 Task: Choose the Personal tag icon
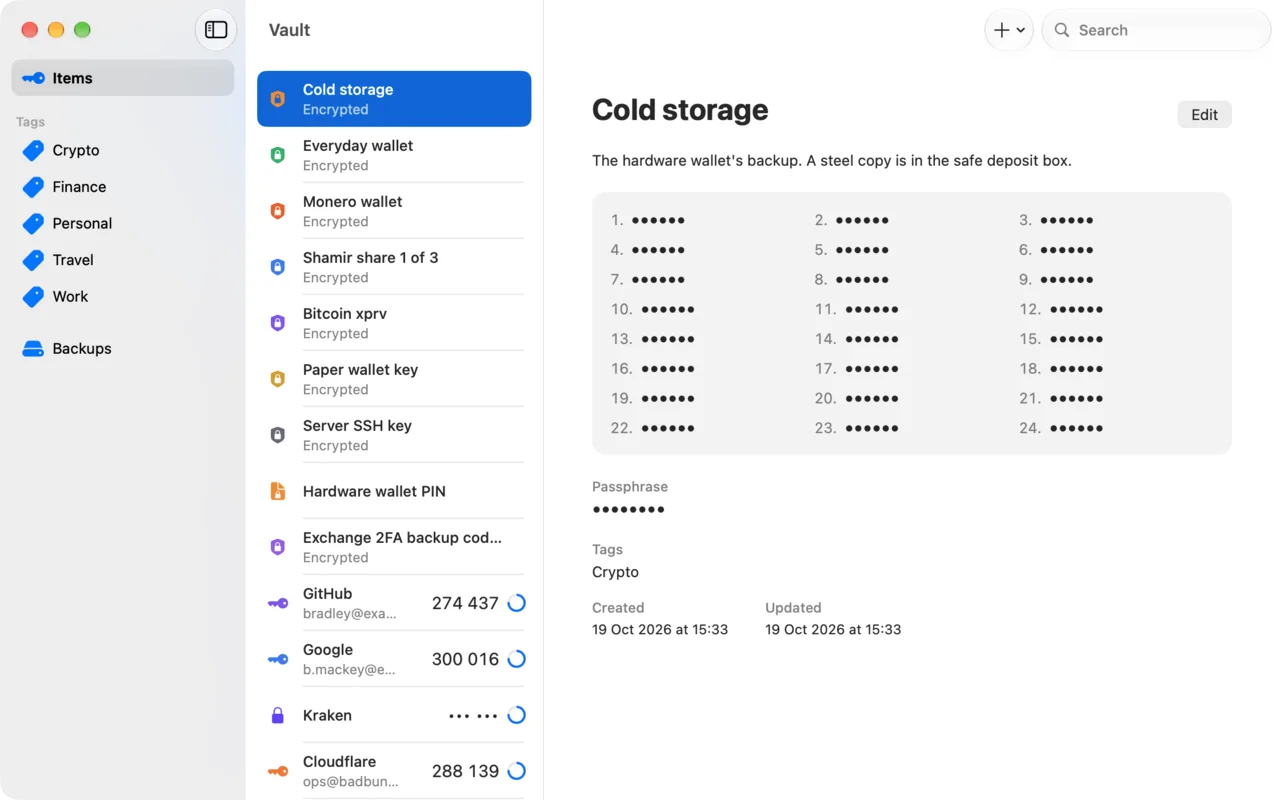(33, 223)
